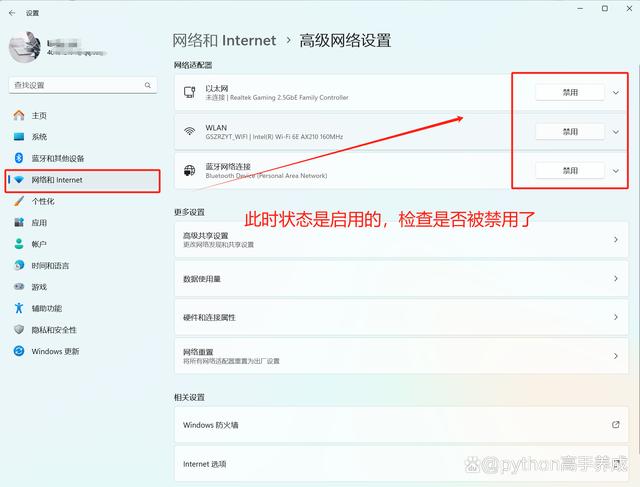Viewport: 640px width, 487px height.
Task: Select 网络和 Internet in the sidebar
Action: (x=83, y=180)
